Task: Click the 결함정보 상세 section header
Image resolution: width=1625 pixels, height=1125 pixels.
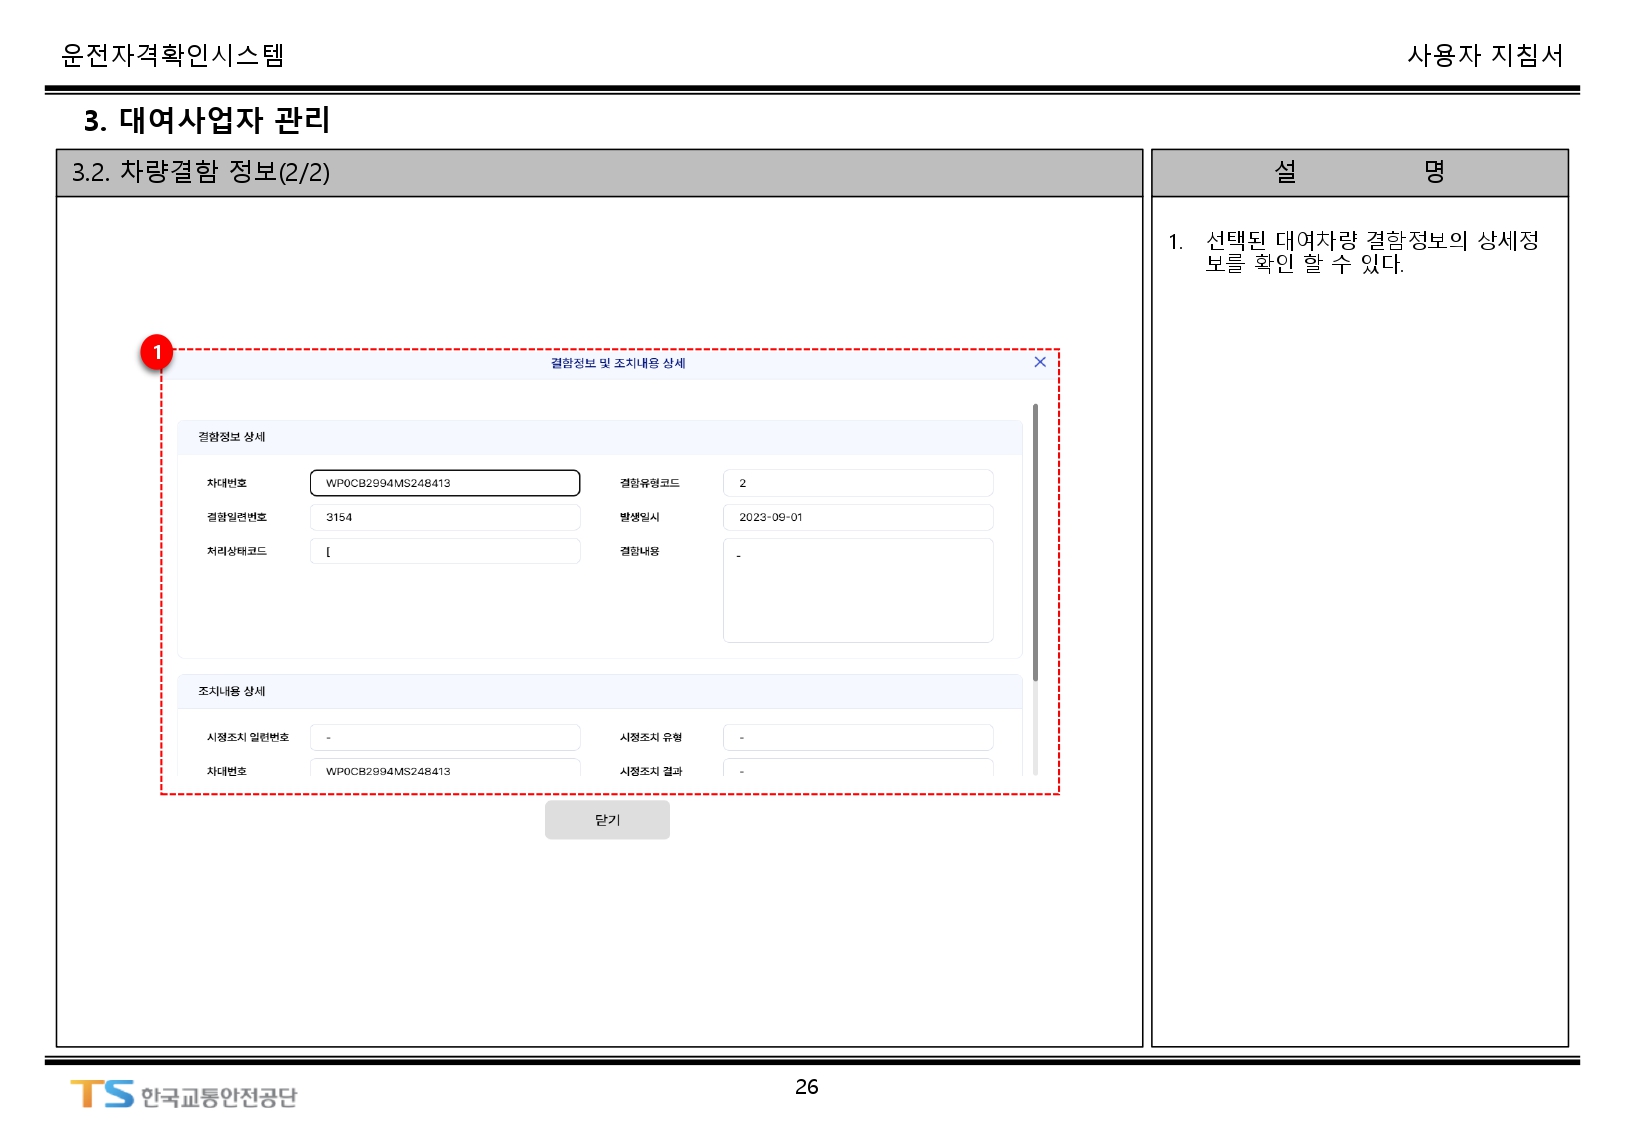Action: [231, 437]
